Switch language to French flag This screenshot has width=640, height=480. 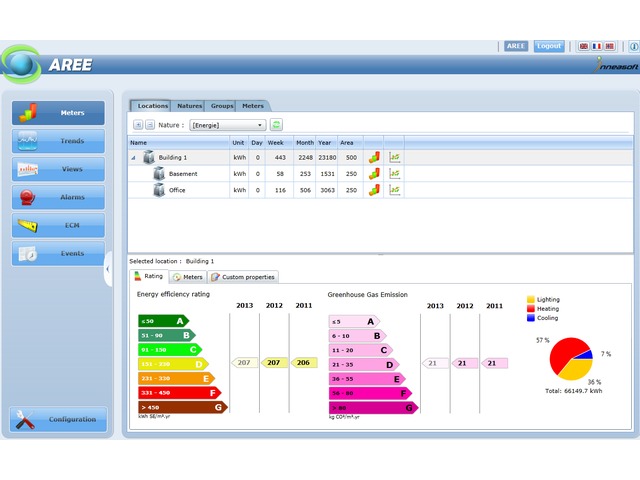(598, 46)
